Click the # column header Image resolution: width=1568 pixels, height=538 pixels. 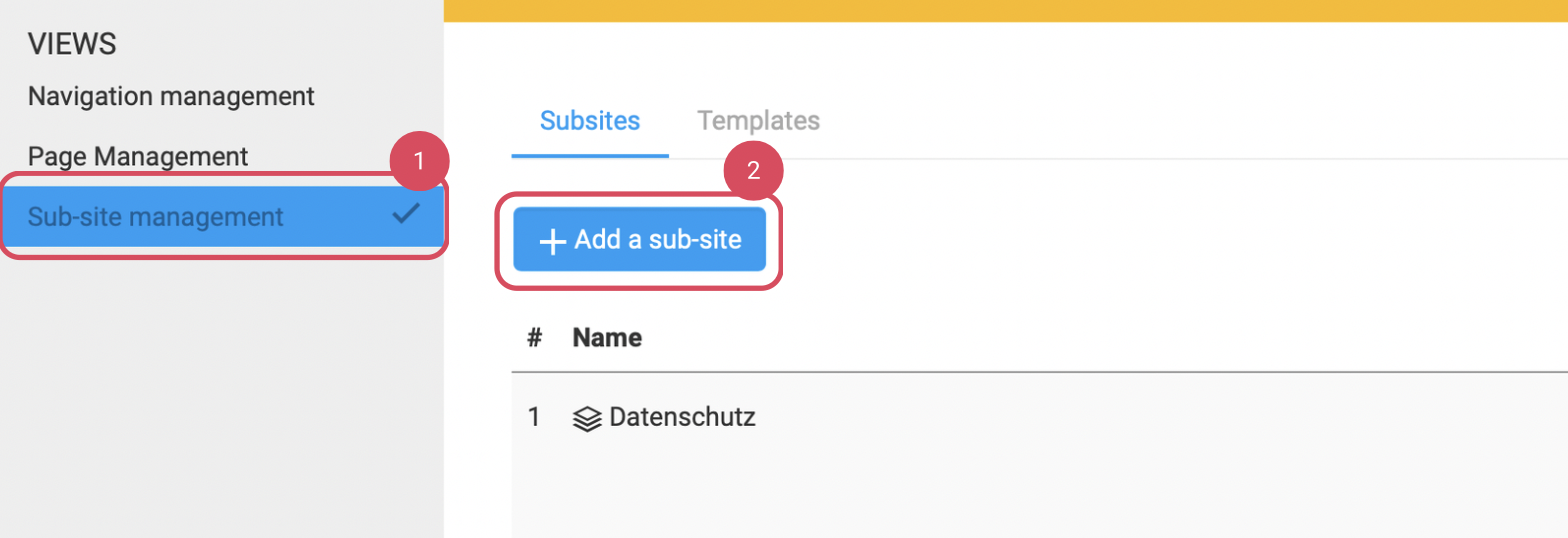point(534,338)
